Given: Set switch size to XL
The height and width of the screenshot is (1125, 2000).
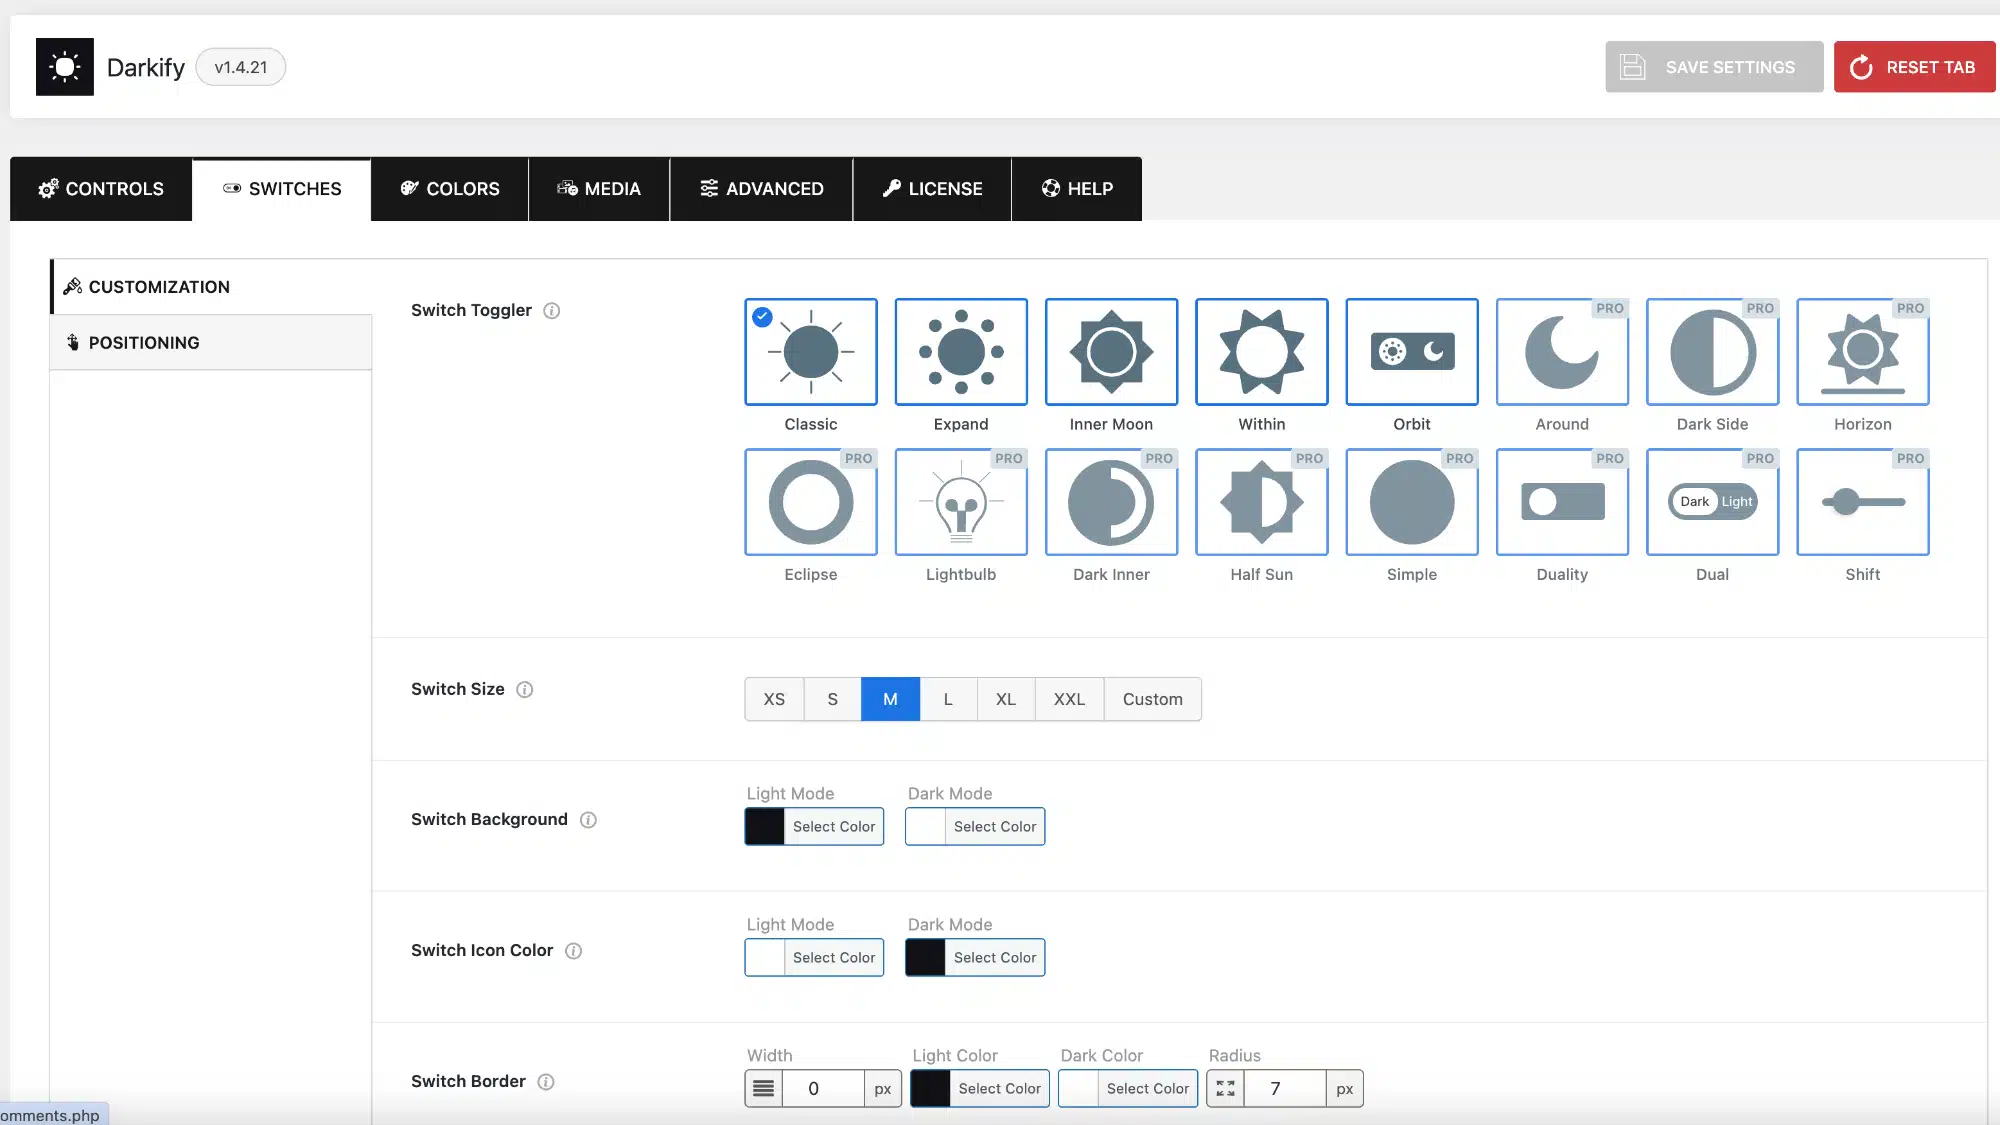Looking at the screenshot, I should coord(1005,699).
